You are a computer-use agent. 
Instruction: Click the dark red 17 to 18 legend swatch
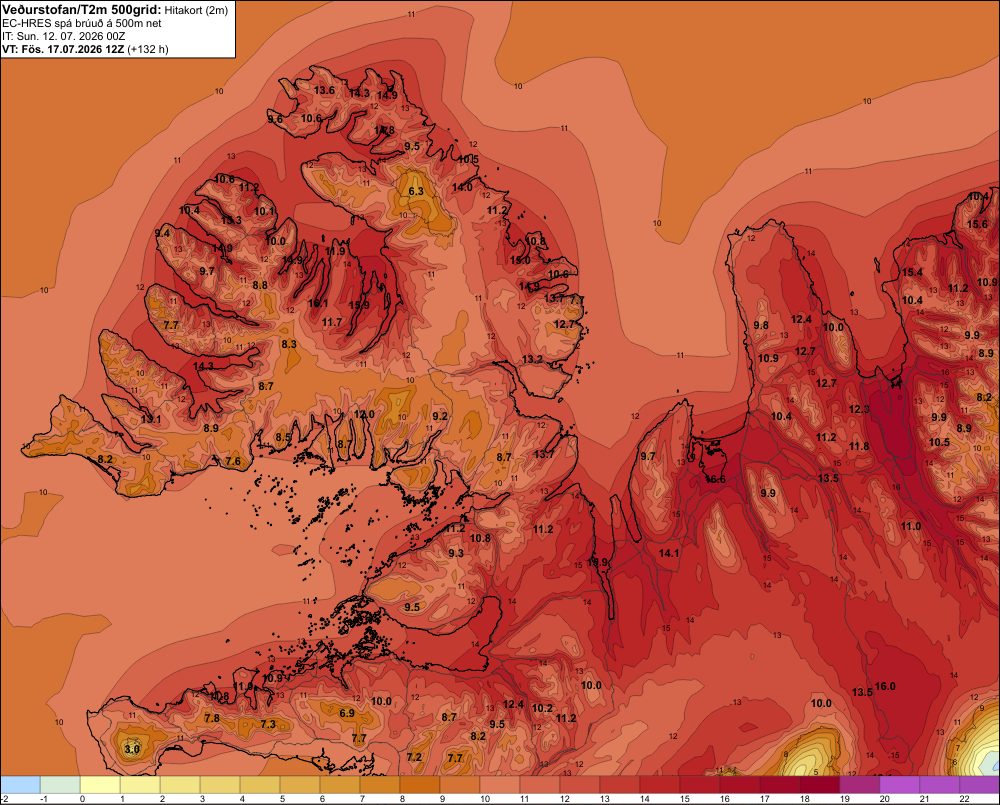(779, 785)
